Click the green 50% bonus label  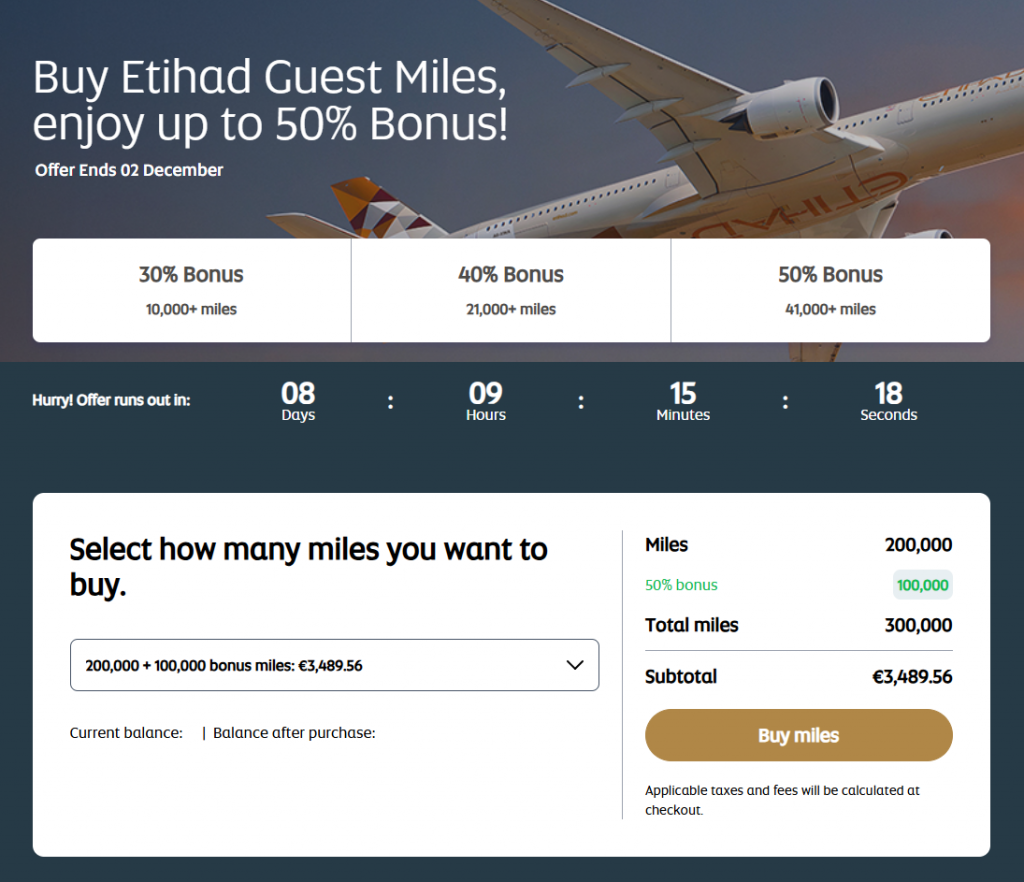(x=681, y=584)
